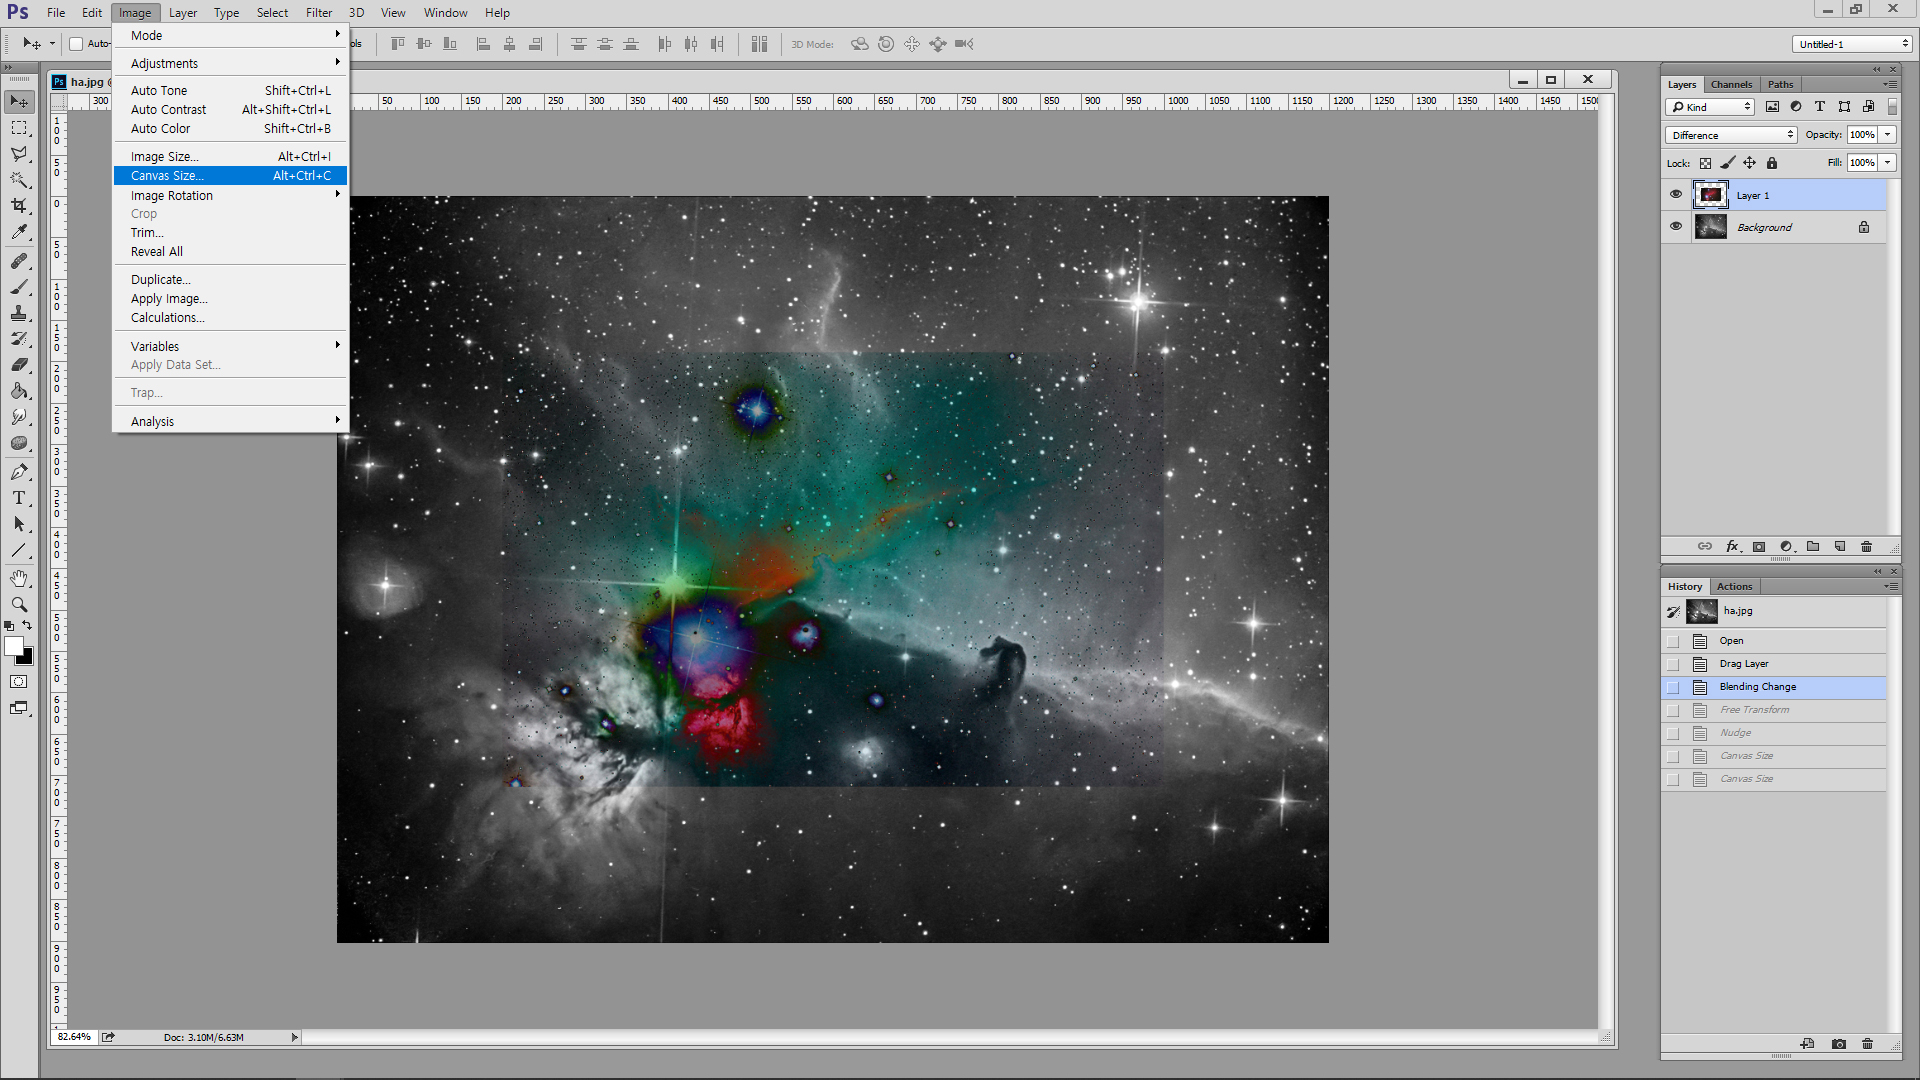The width and height of the screenshot is (1920, 1080).
Task: Set history brush source at Blending Change state
Action: pos(1673,687)
